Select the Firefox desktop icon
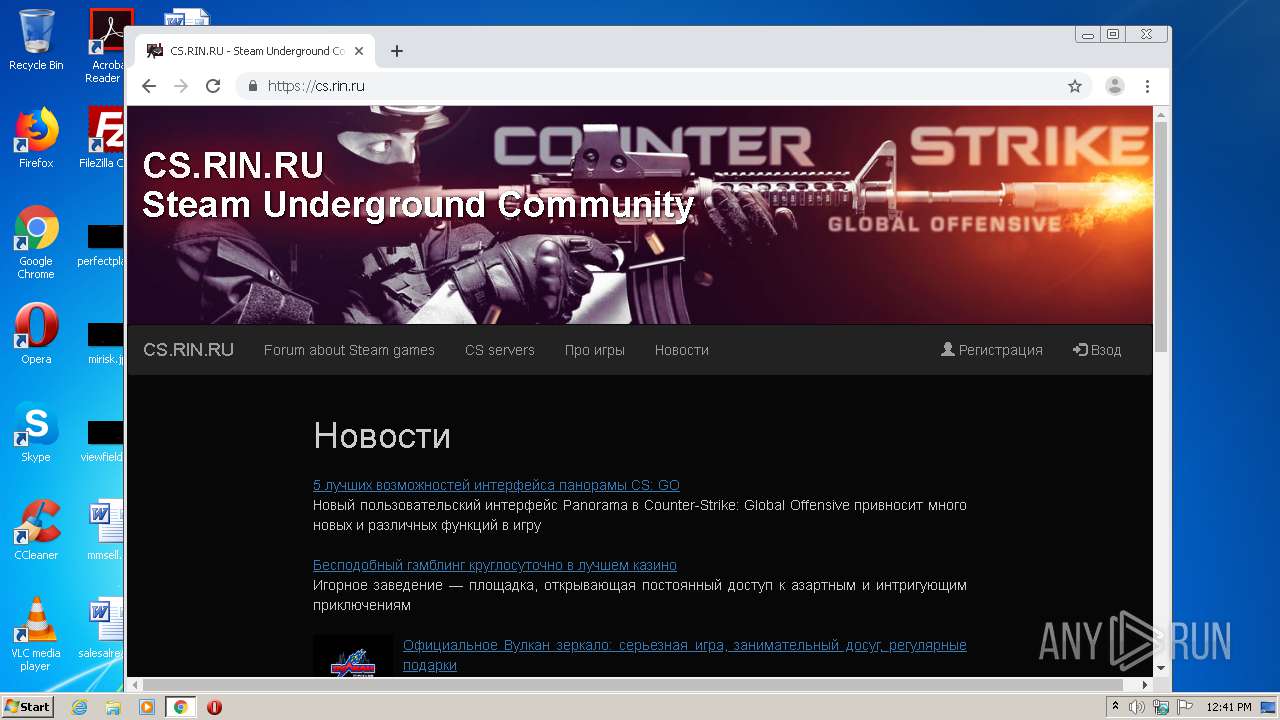The image size is (1280, 720). coord(36,138)
